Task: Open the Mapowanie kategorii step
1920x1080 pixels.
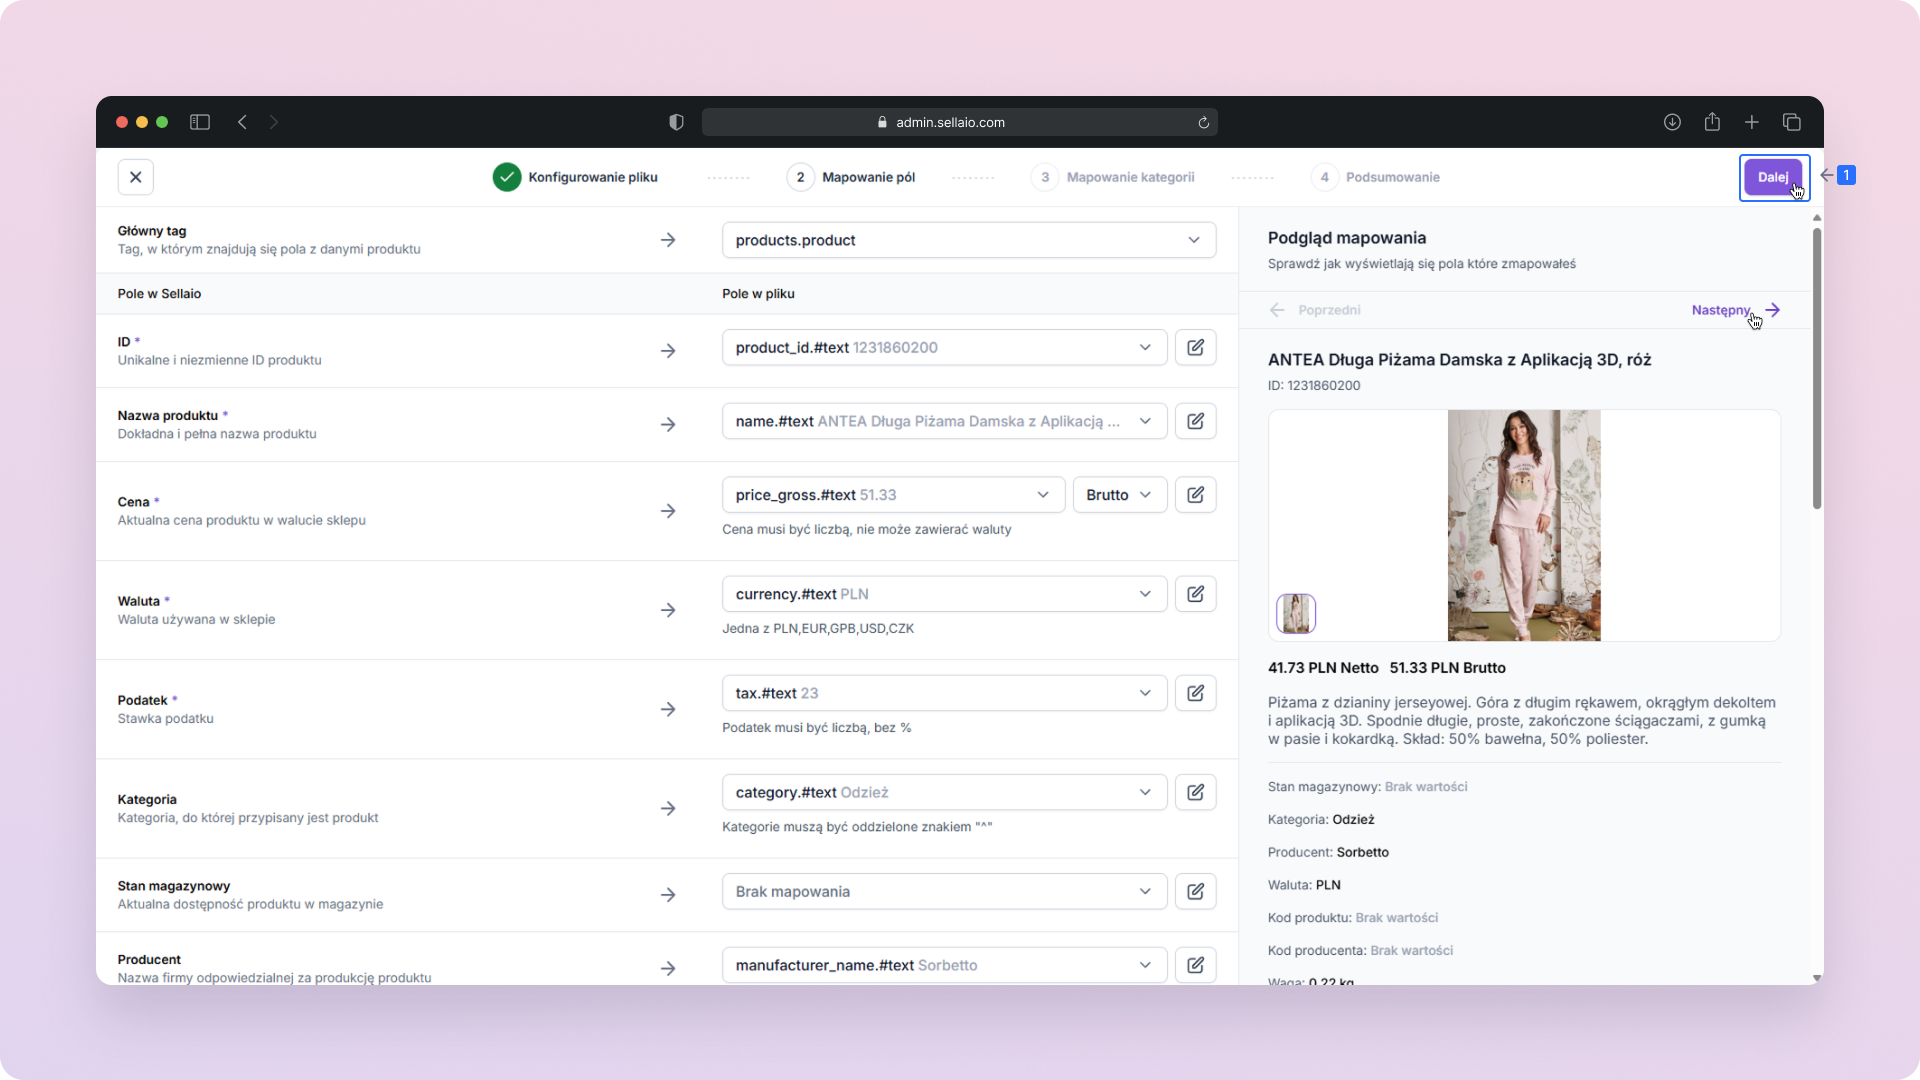Action: point(1113,177)
